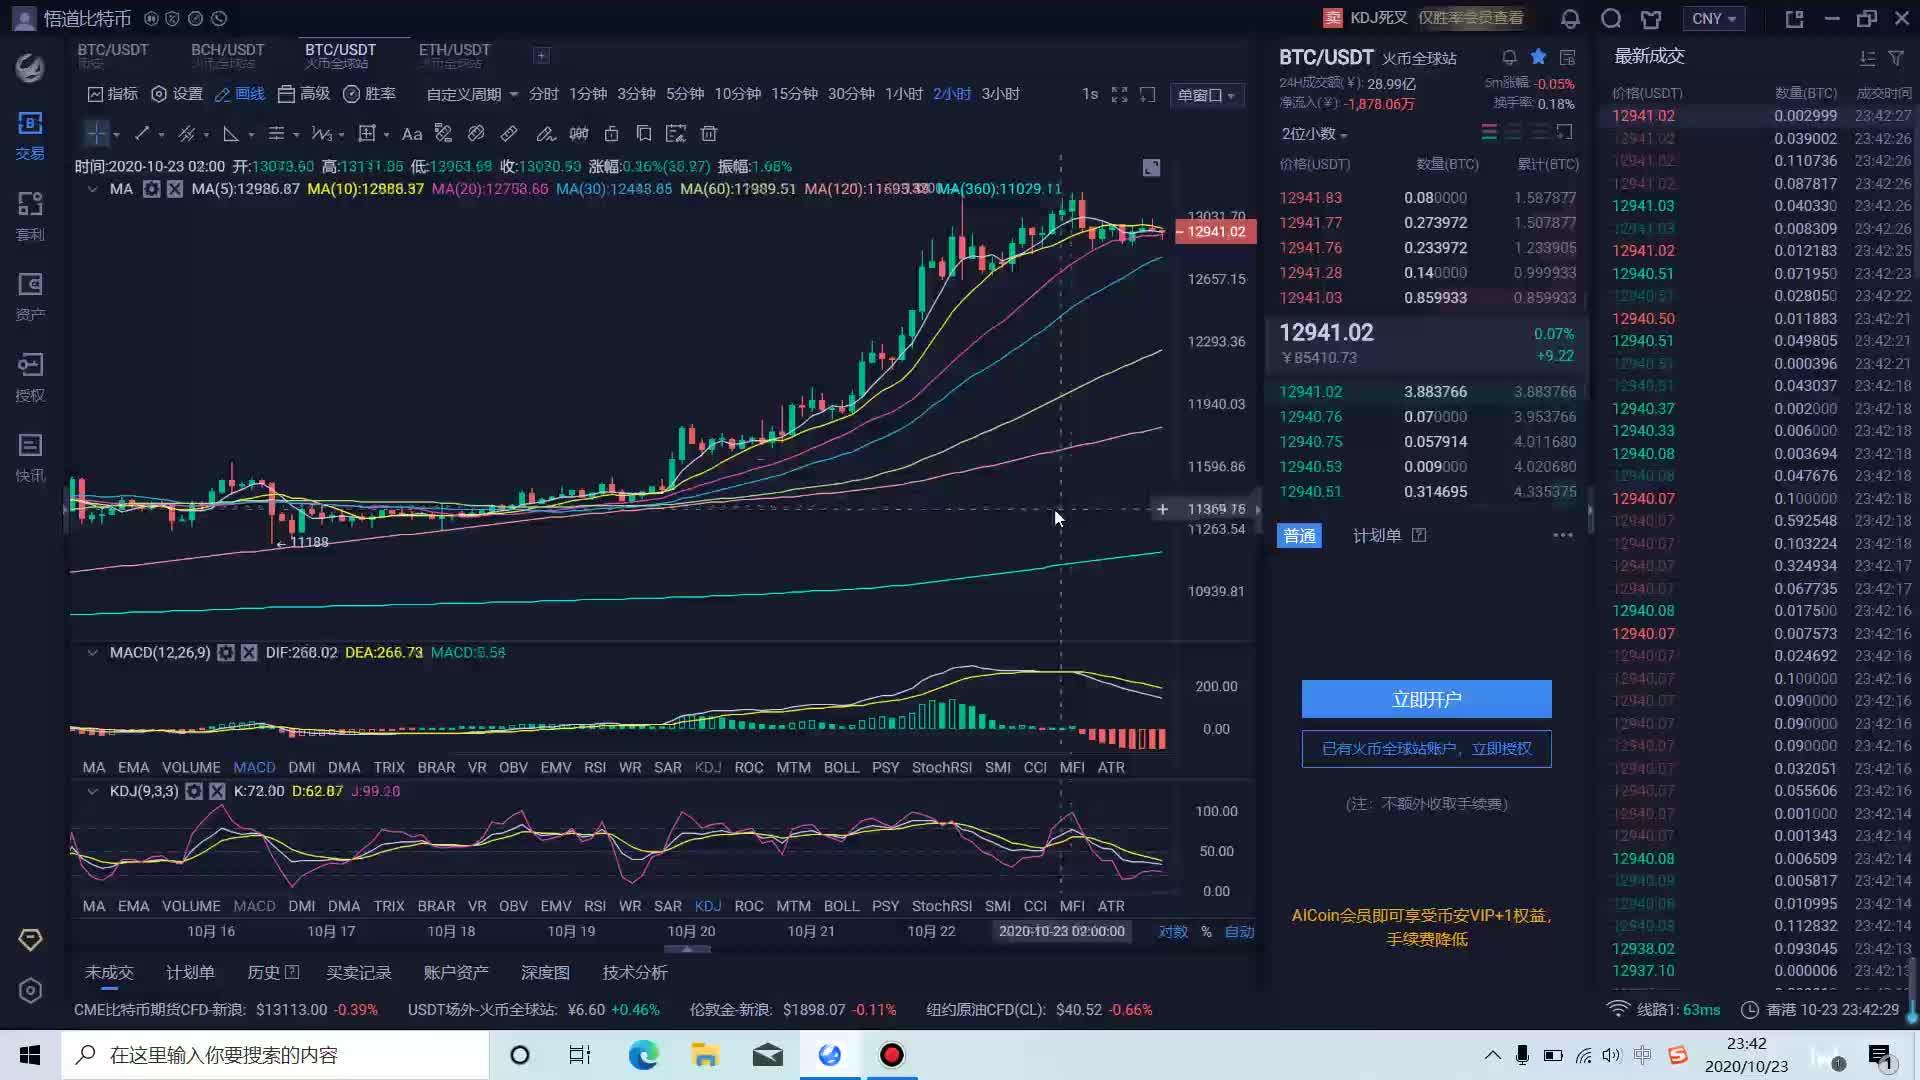Expand the trend line tool dropdown arrow
The width and height of the screenshot is (1920, 1080).
[161, 134]
